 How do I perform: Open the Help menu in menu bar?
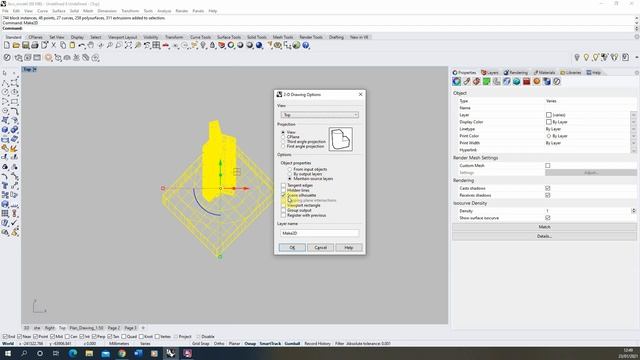pos(213,11)
